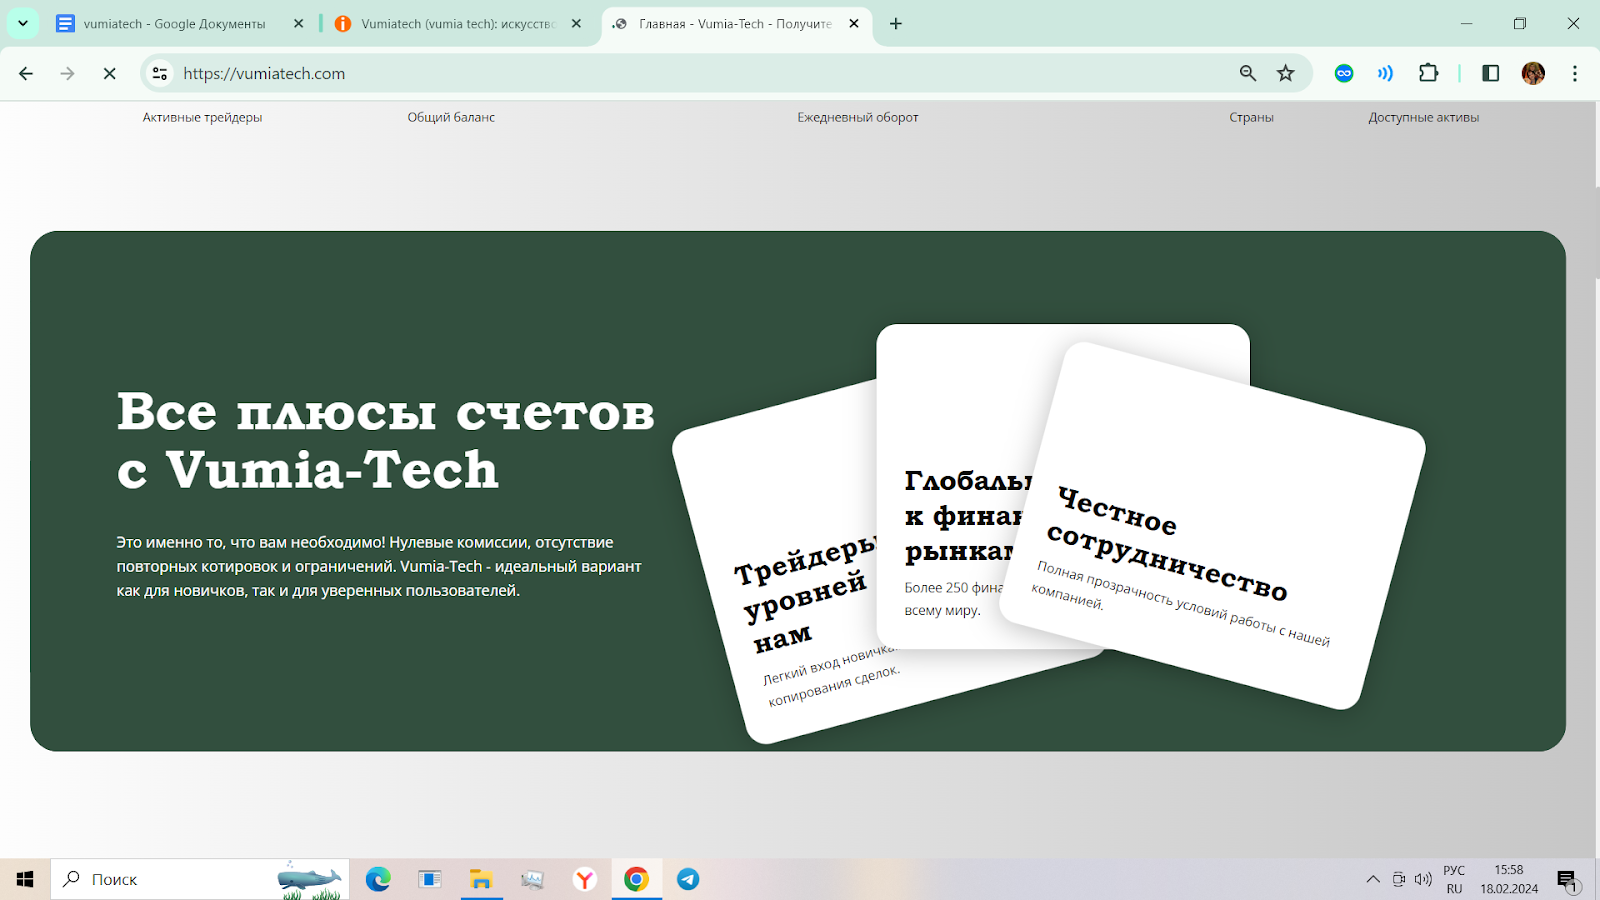This screenshot has width=1600, height=900.
Task: Open the tab search dropdown arrow
Action: click(22, 23)
